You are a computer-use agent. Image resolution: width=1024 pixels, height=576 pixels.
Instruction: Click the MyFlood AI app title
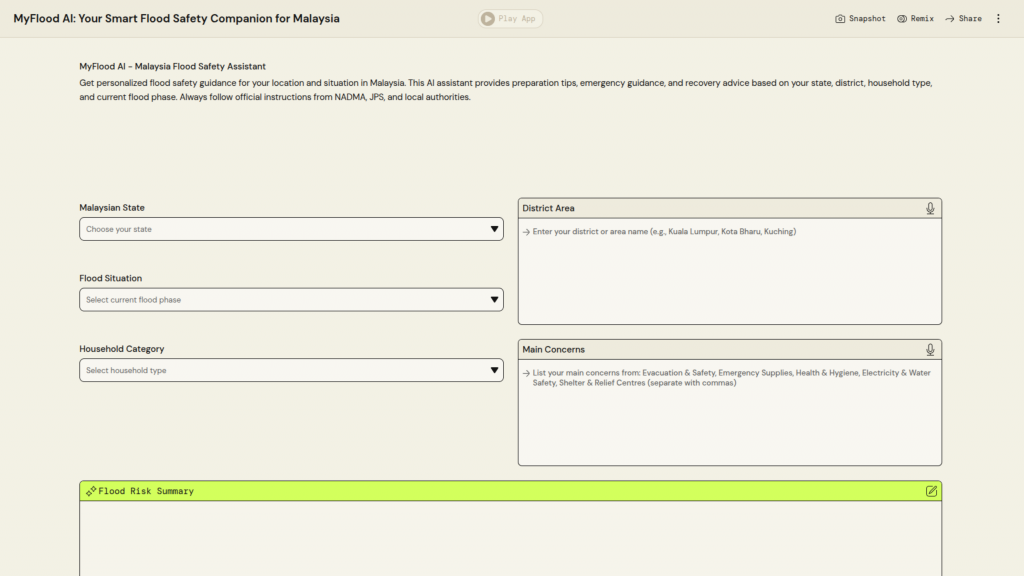point(176,18)
